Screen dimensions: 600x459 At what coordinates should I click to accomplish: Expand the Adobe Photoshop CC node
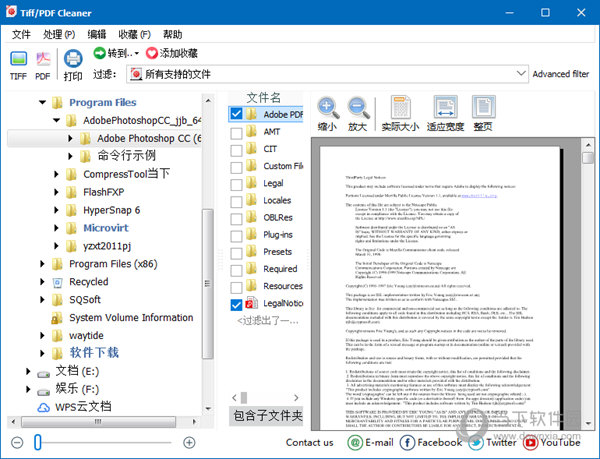tap(70, 138)
